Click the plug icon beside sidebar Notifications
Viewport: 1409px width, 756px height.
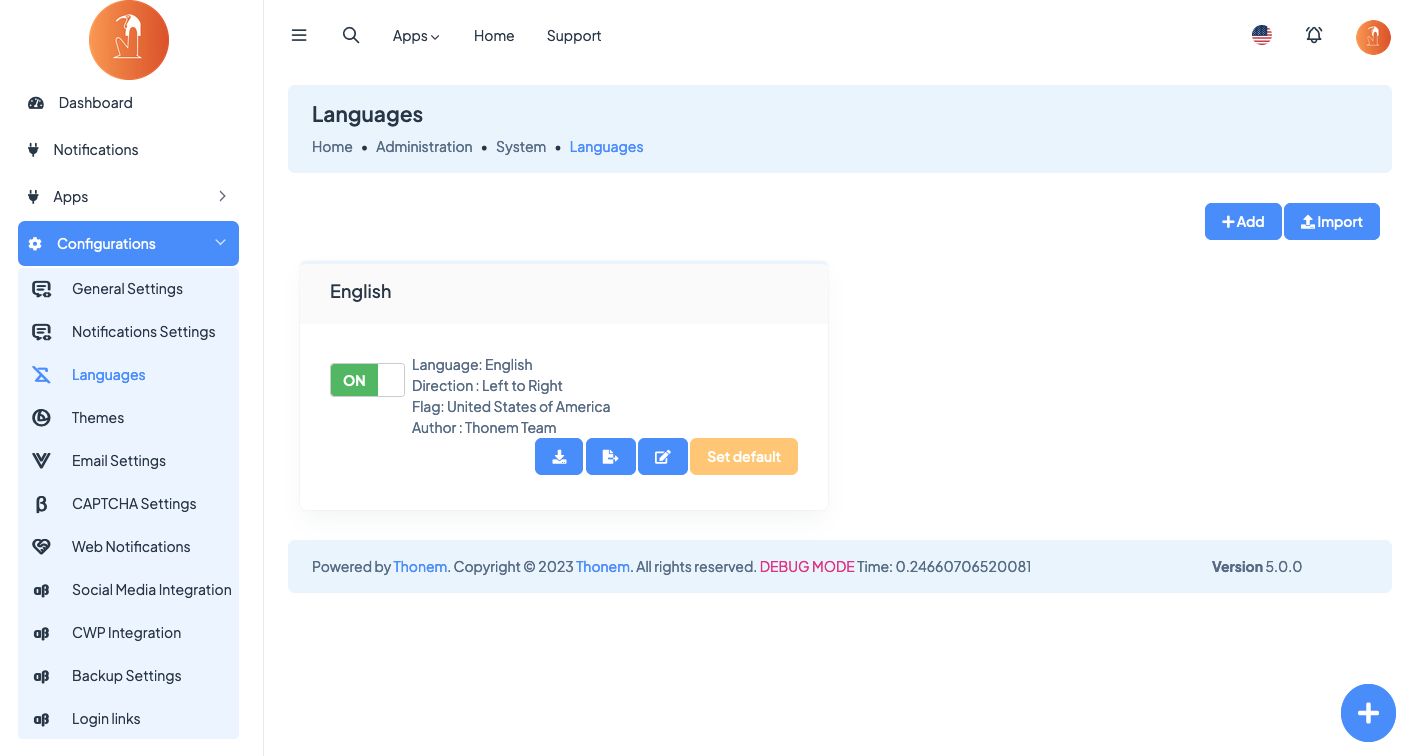[33, 150]
